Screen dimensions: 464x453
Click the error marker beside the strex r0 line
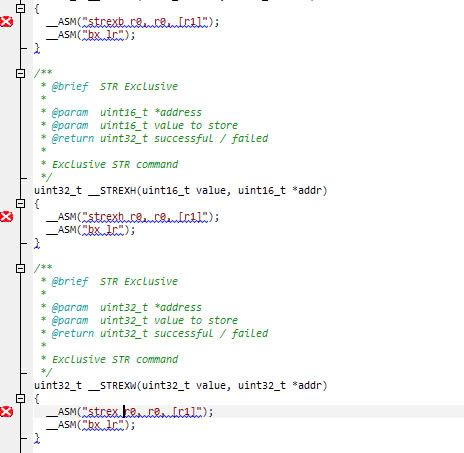(7, 412)
